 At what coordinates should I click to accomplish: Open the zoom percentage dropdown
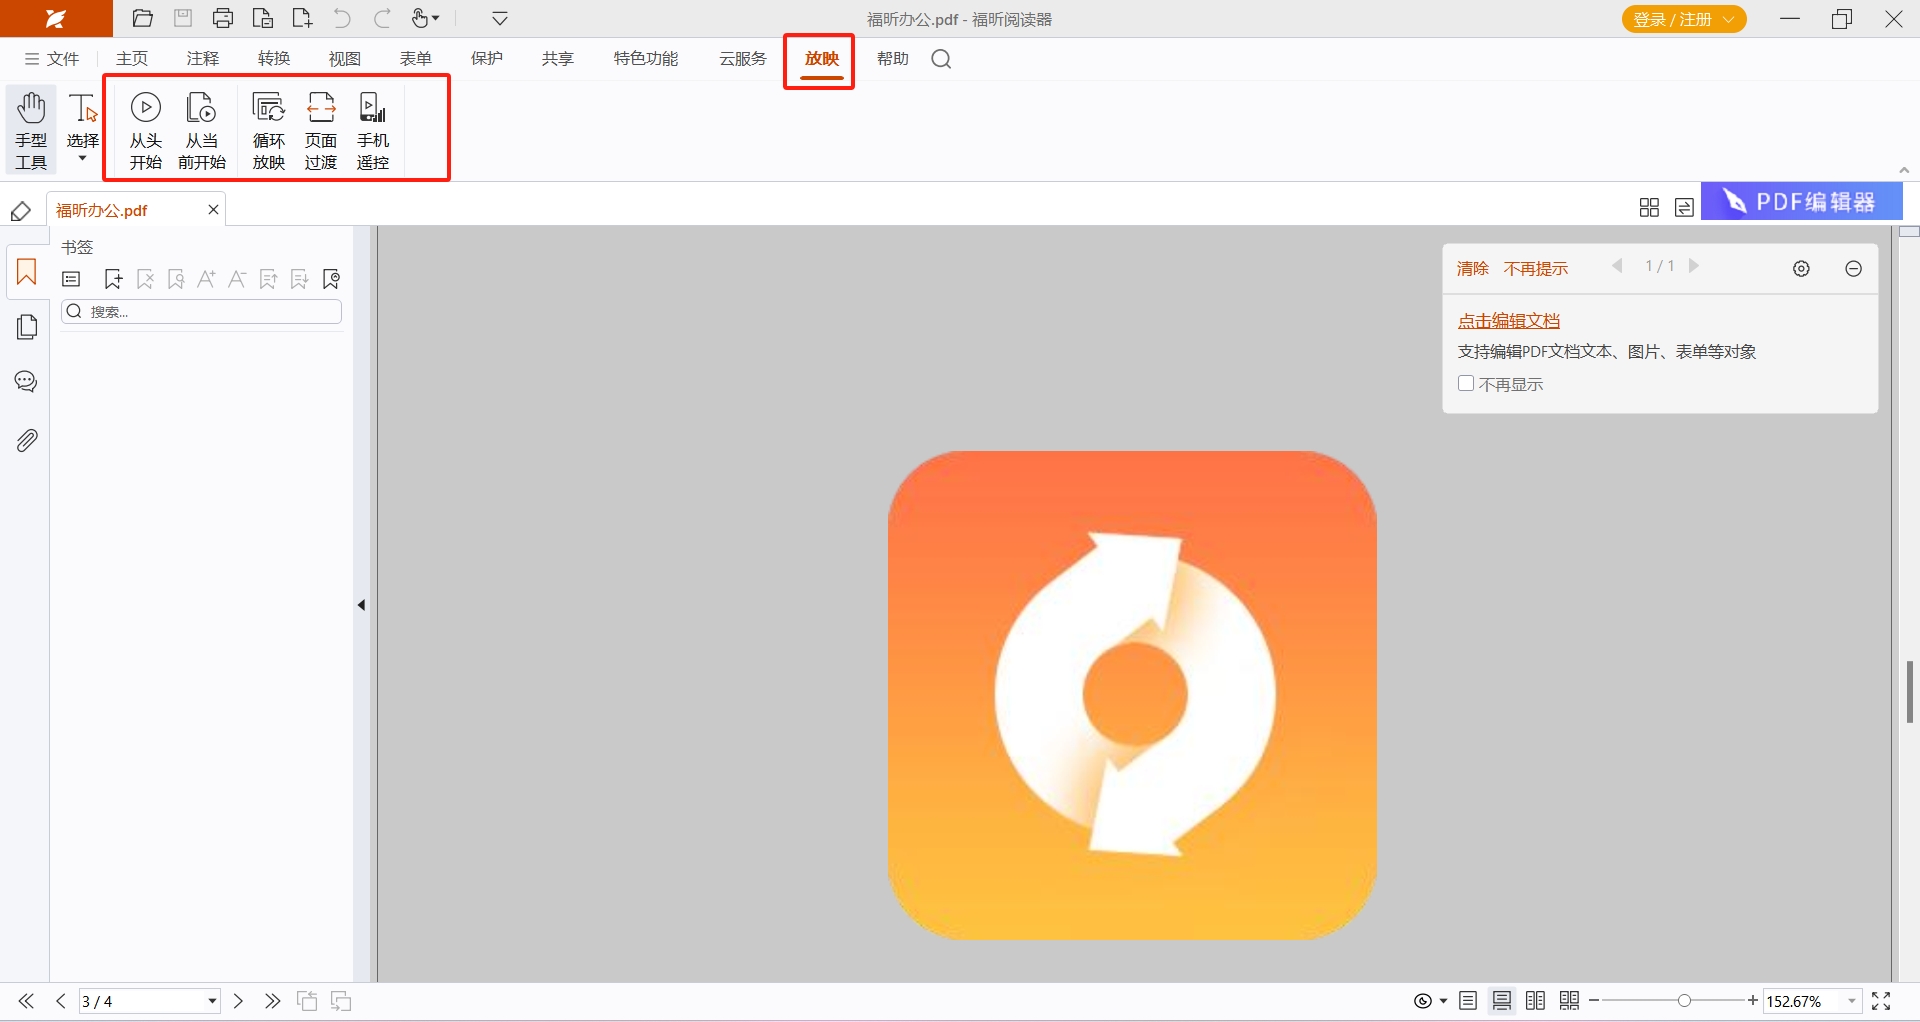[1851, 1001]
